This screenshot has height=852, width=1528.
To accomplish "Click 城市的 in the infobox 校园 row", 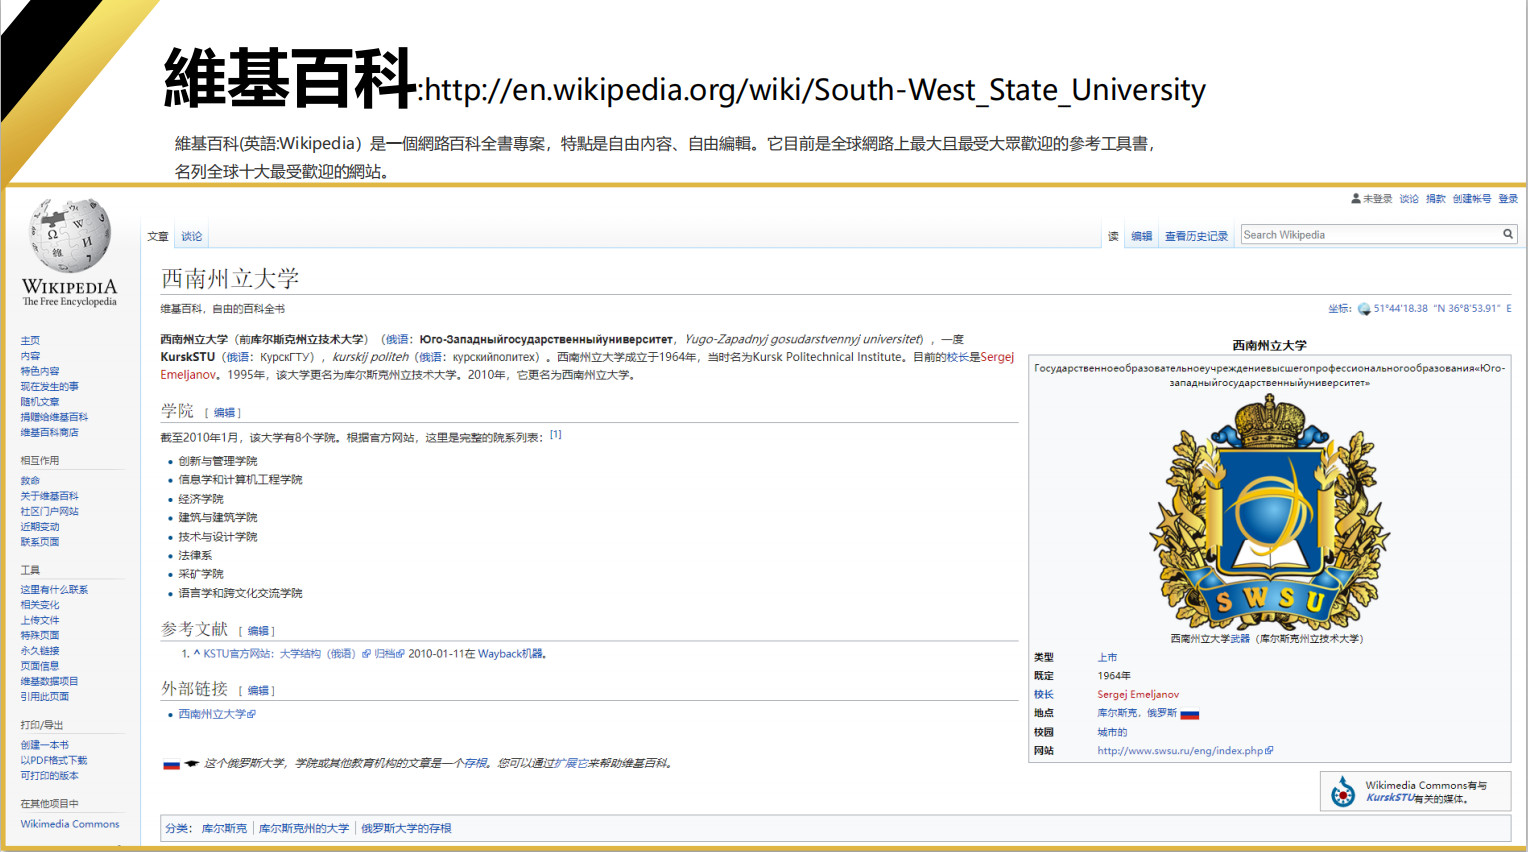I will coord(1112,733).
